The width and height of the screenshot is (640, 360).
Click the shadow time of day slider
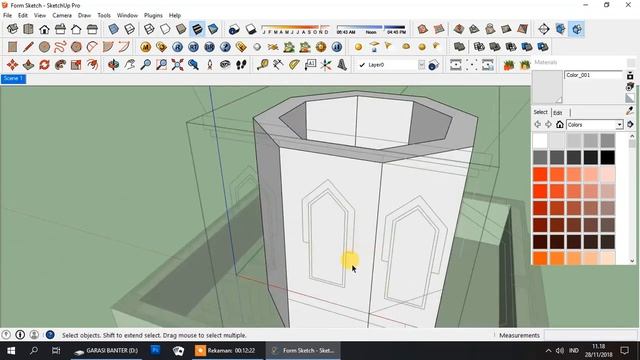pyautogui.click(x=371, y=29)
